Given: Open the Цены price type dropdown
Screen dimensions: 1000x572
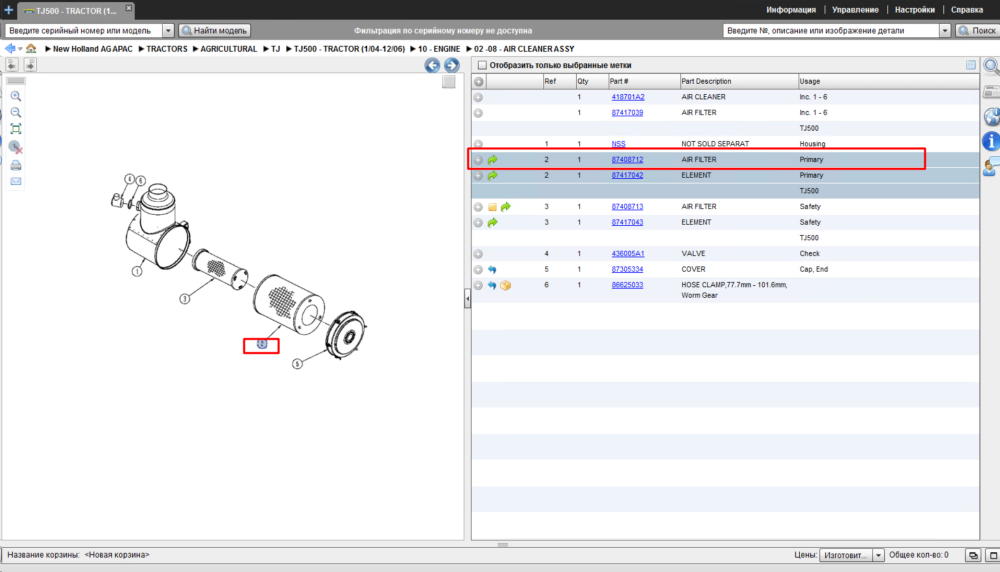Looking at the screenshot, I should point(878,555).
